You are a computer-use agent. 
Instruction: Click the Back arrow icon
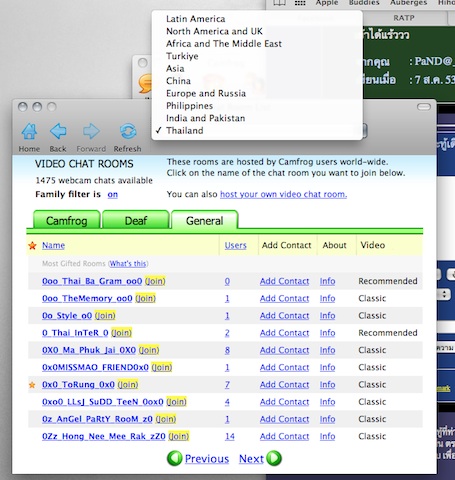(58, 131)
